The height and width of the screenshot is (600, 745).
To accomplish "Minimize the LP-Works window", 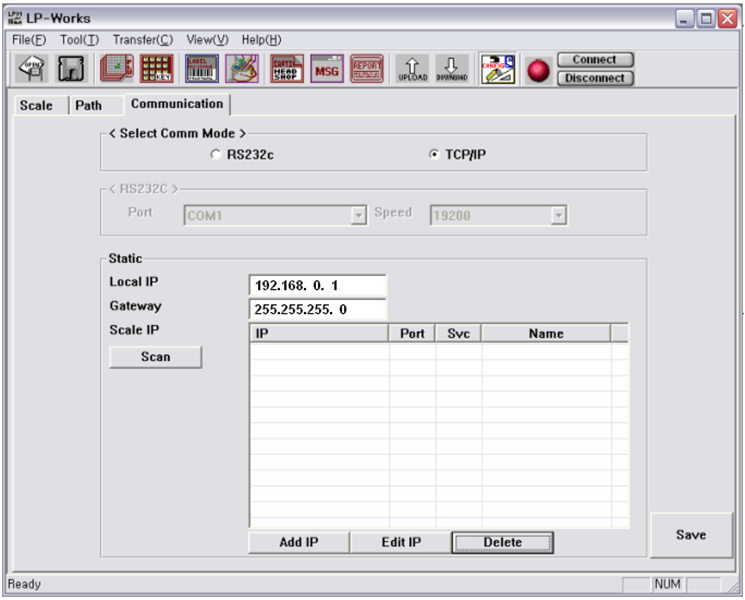I will click(x=685, y=19).
